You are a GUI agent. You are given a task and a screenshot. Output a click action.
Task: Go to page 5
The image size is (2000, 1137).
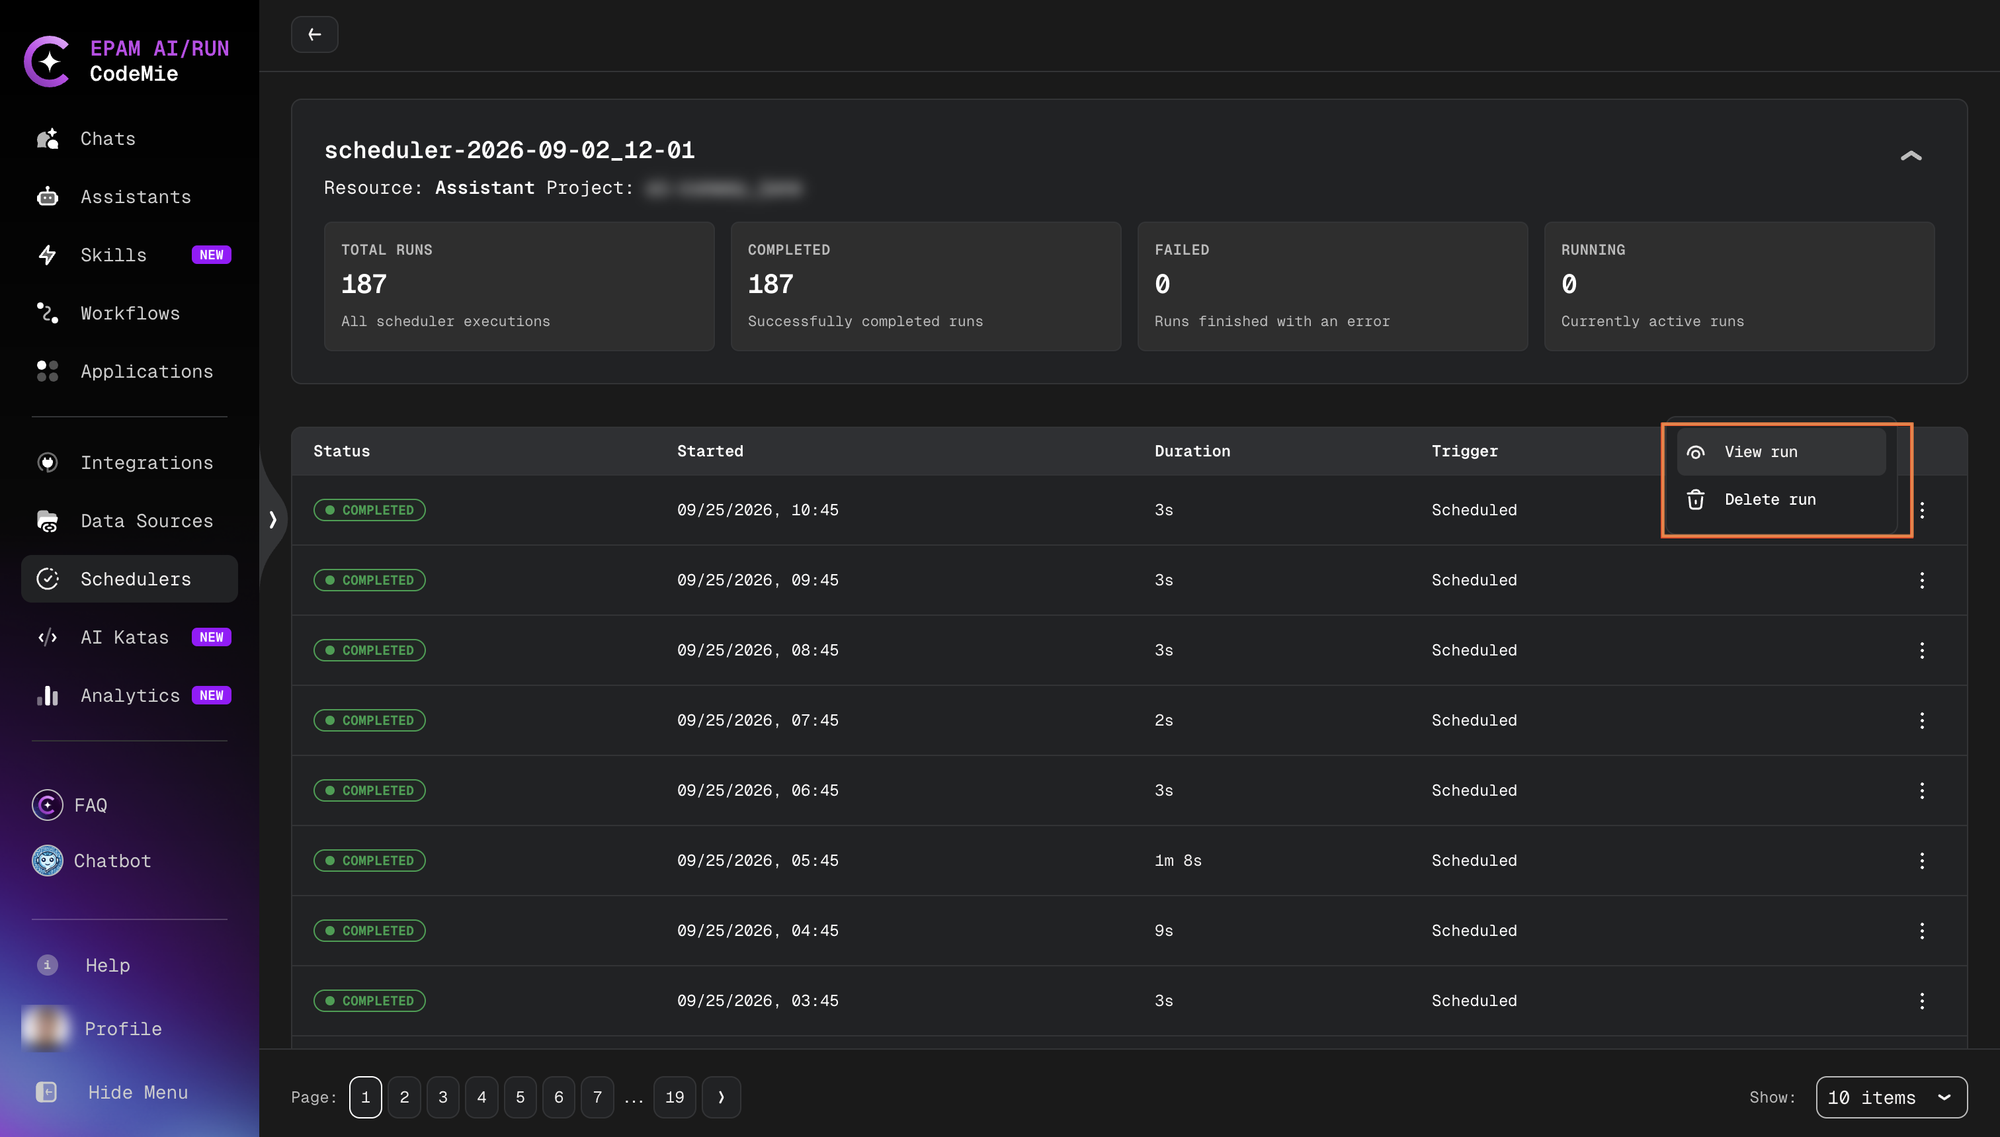[x=520, y=1097]
